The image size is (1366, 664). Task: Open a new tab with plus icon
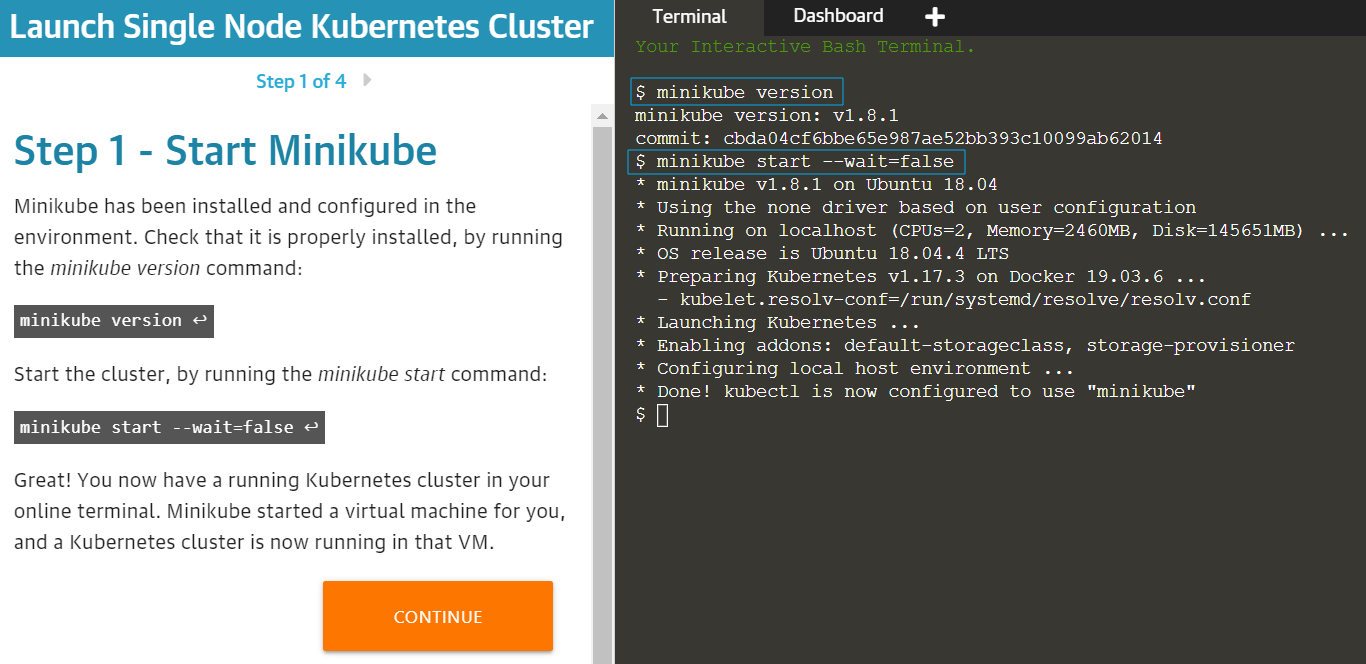935,17
